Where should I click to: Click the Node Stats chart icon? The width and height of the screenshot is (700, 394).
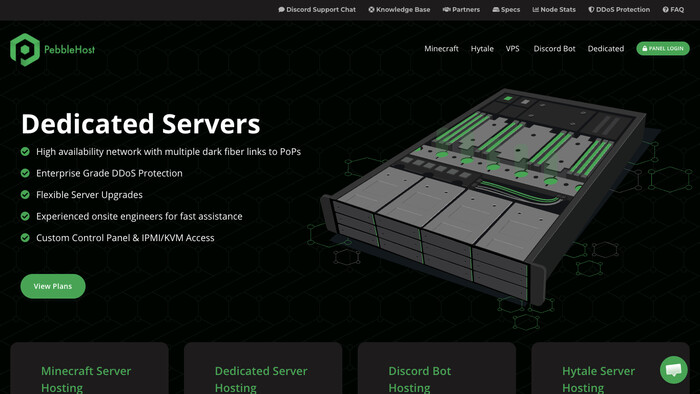coord(536,9)
